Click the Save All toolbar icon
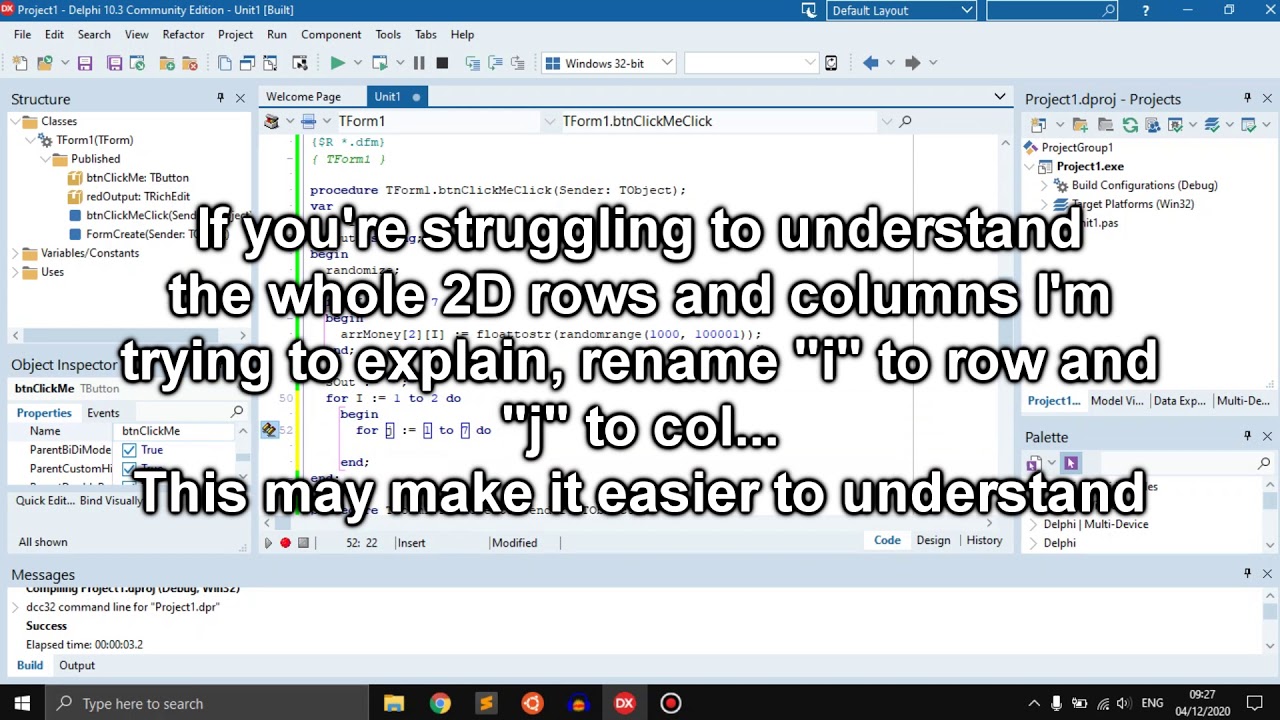1280x720 pixels. (114, 63)
